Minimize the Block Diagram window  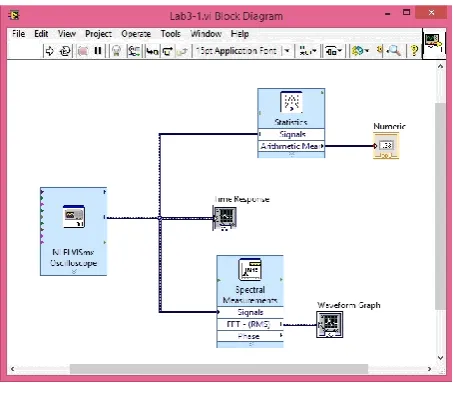388,14
